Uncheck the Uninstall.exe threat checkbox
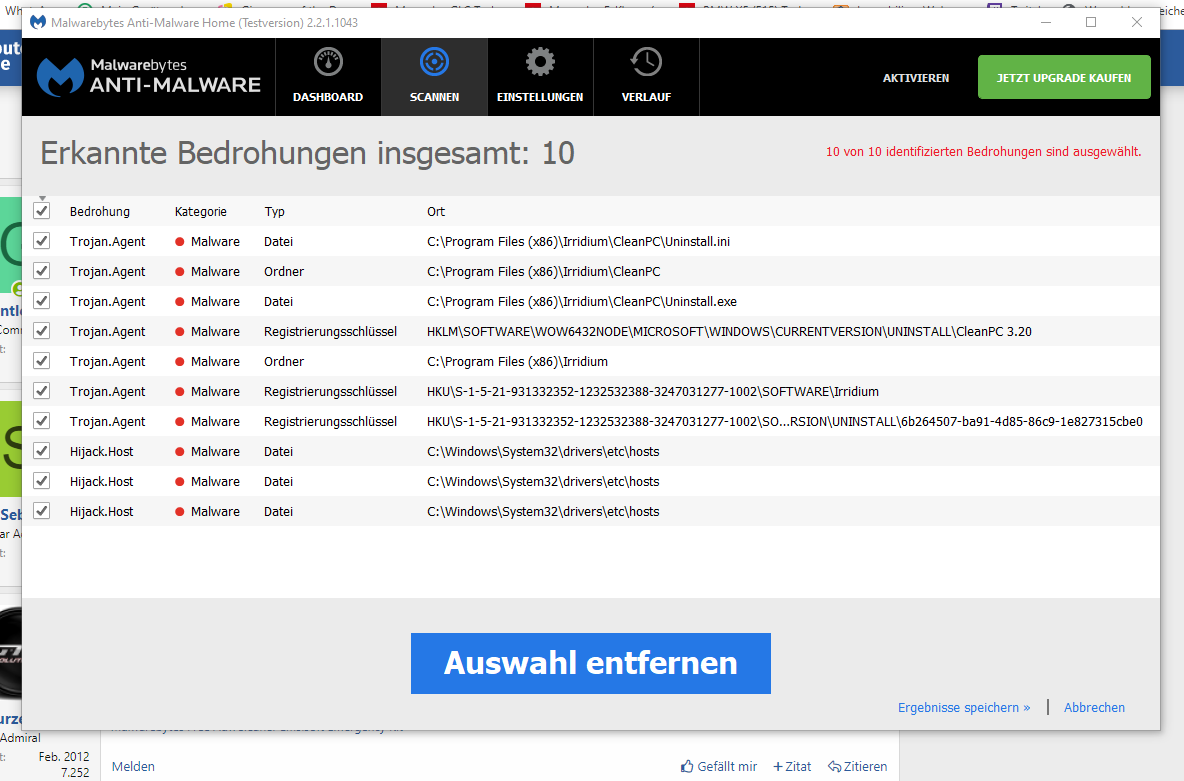Screen dimensions: 1184x781 click(x=42, y=301)
